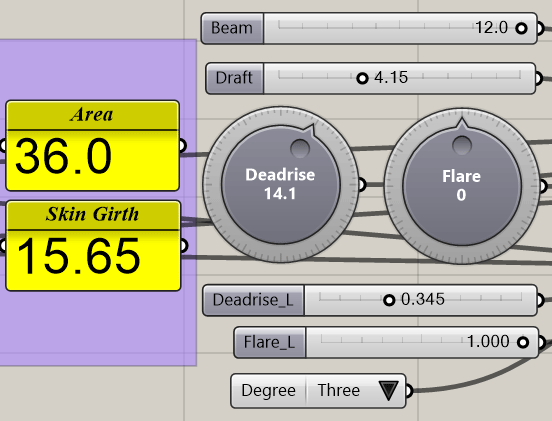Click the Deadrise dial knob indicator
Viewport: 552px width, 421px height.
[300, 148]
